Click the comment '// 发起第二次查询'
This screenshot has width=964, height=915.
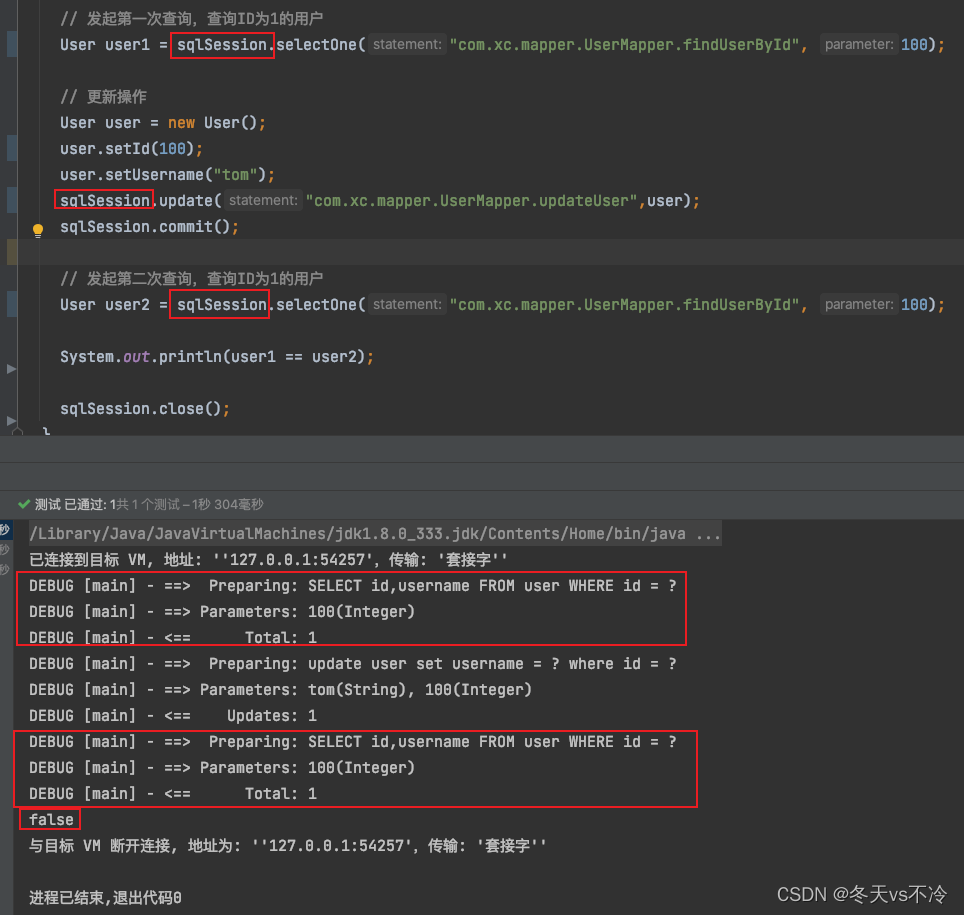pos(127,279)
